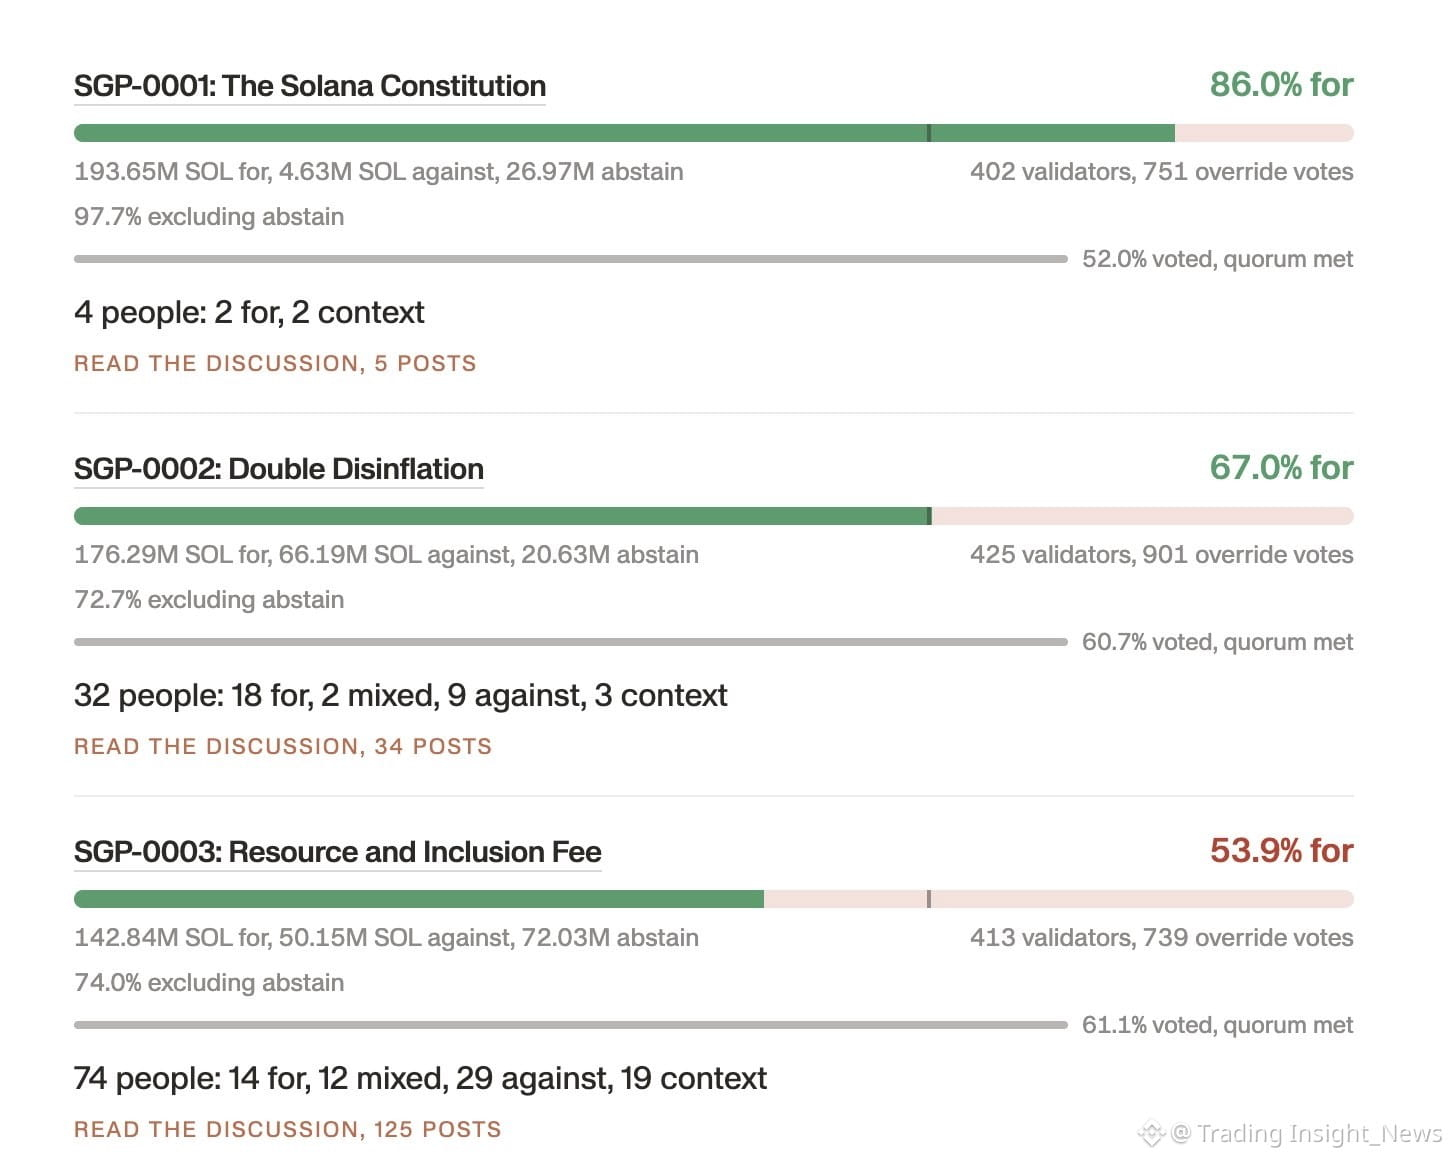Read the discussion with 5 posts
The width and height of the screenshot is (1450, 1158).
(x=275, y=363)
